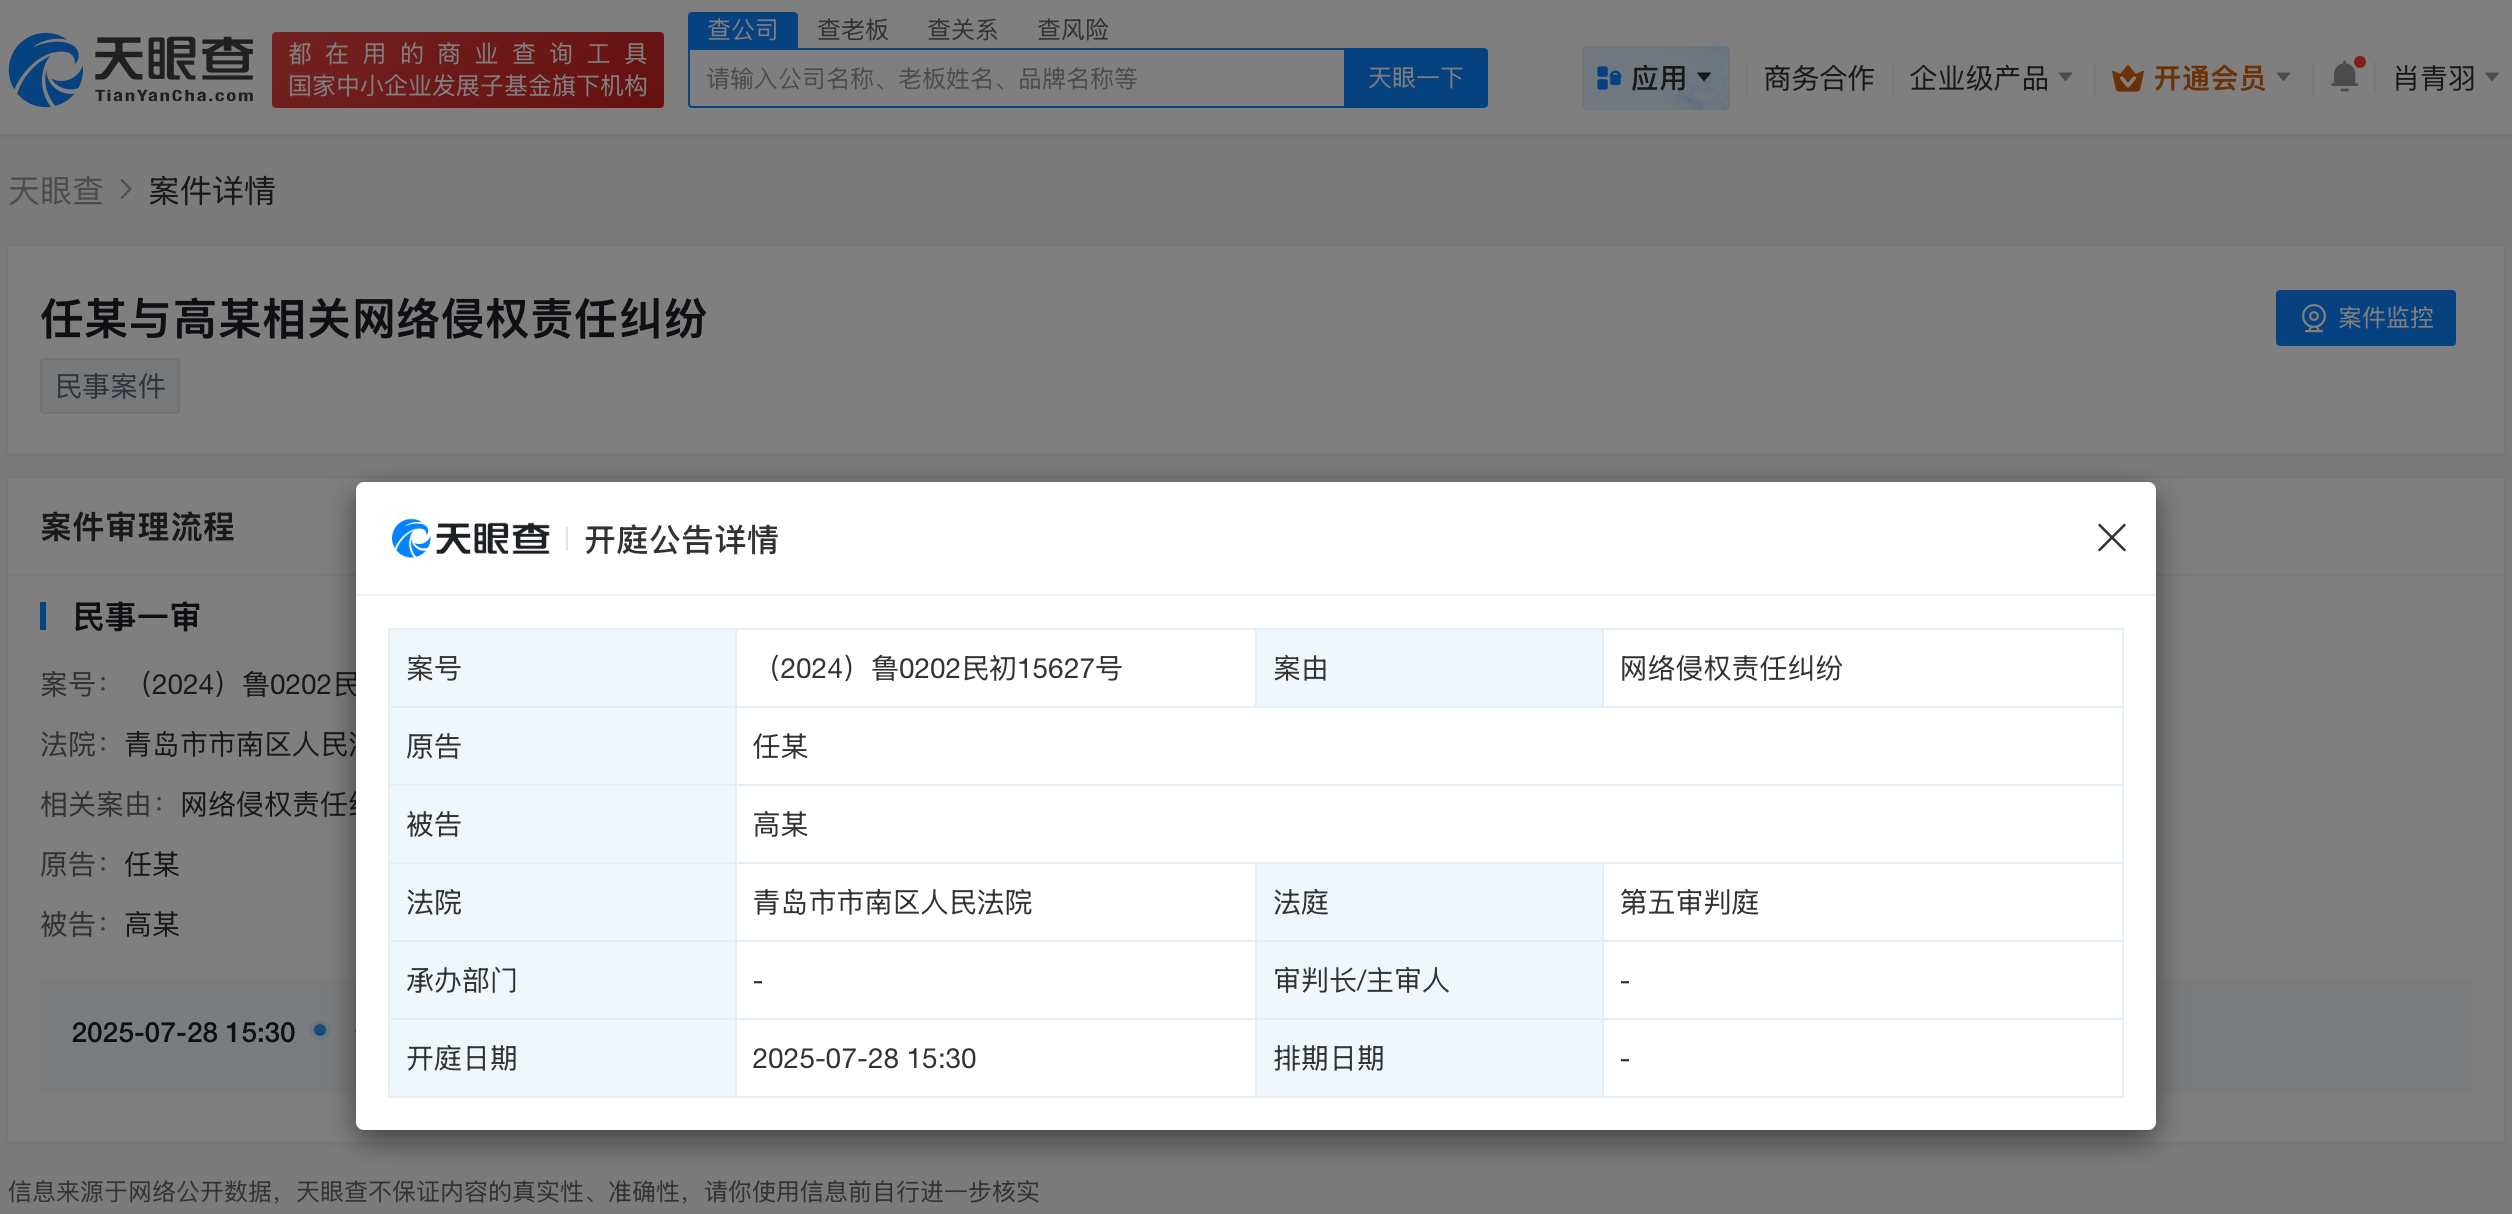Viewport: 2512px width, 1214px height.
Task: Switch to the 查老板 search tab
Action: (851, 29)
